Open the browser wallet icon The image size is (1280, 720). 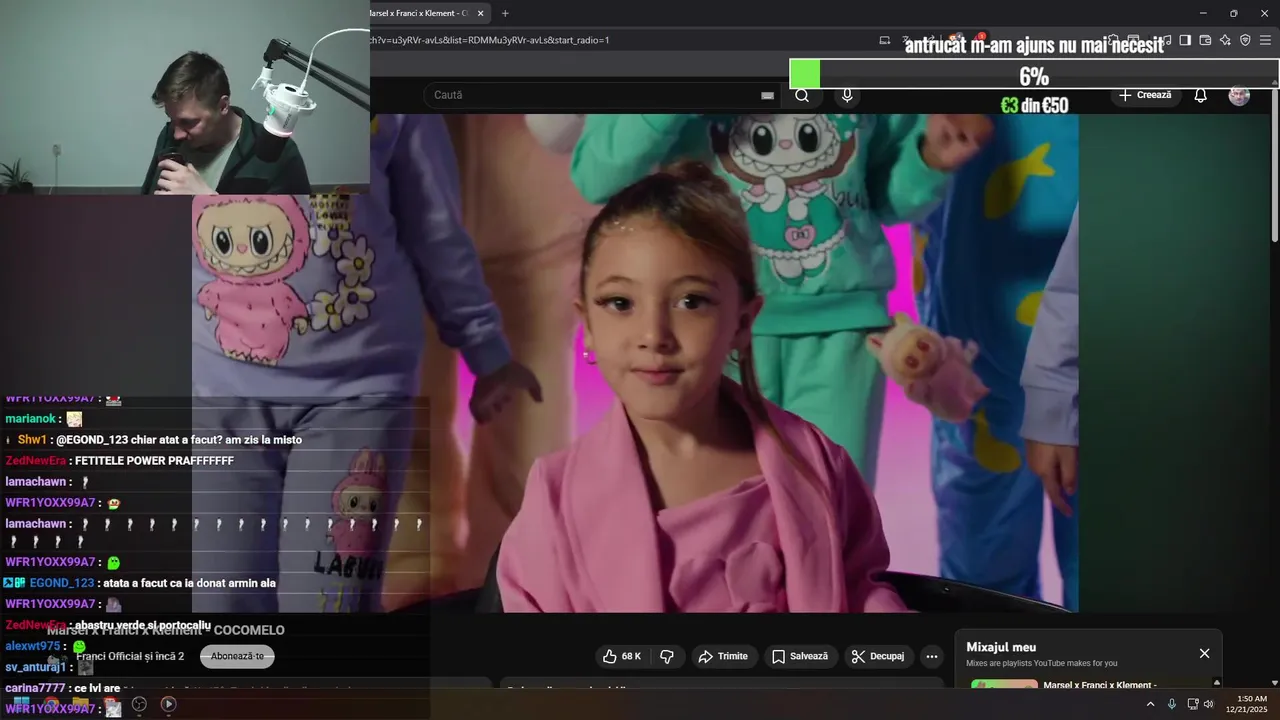[1205, 40]
